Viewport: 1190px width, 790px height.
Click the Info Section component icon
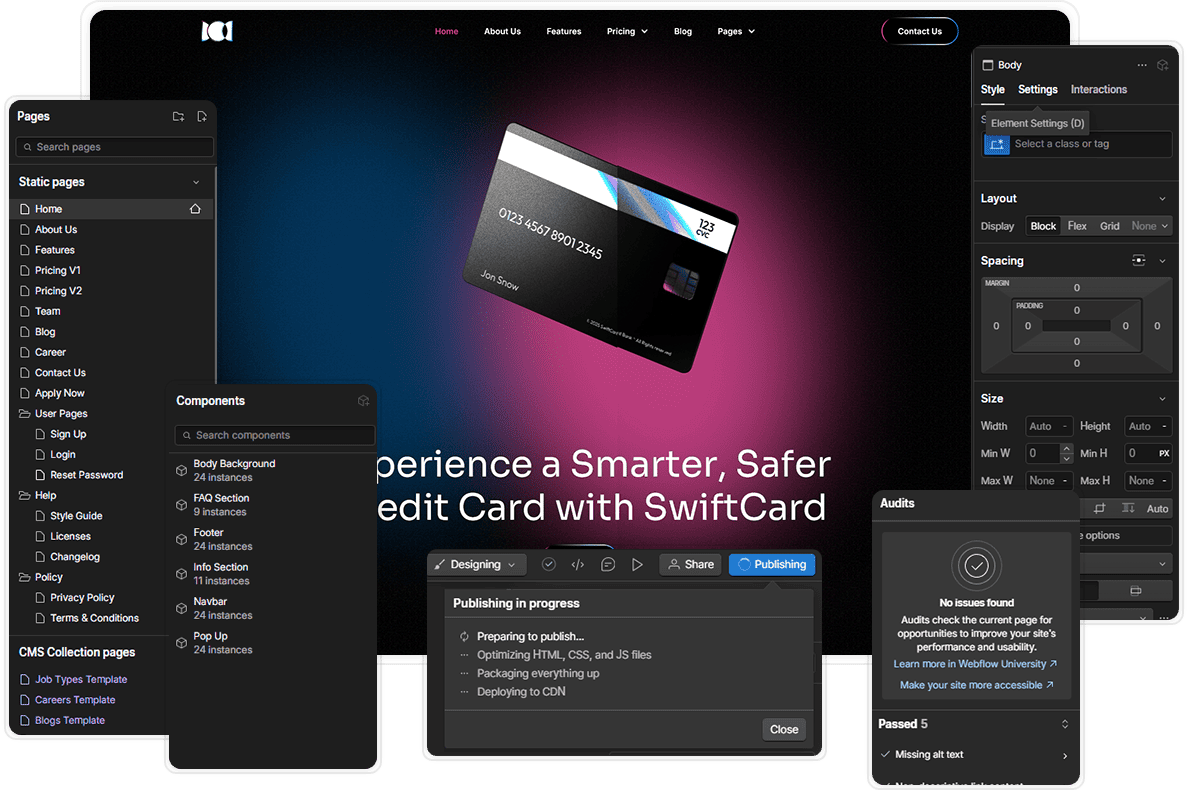pyautogui.click(x=181, y=574)
